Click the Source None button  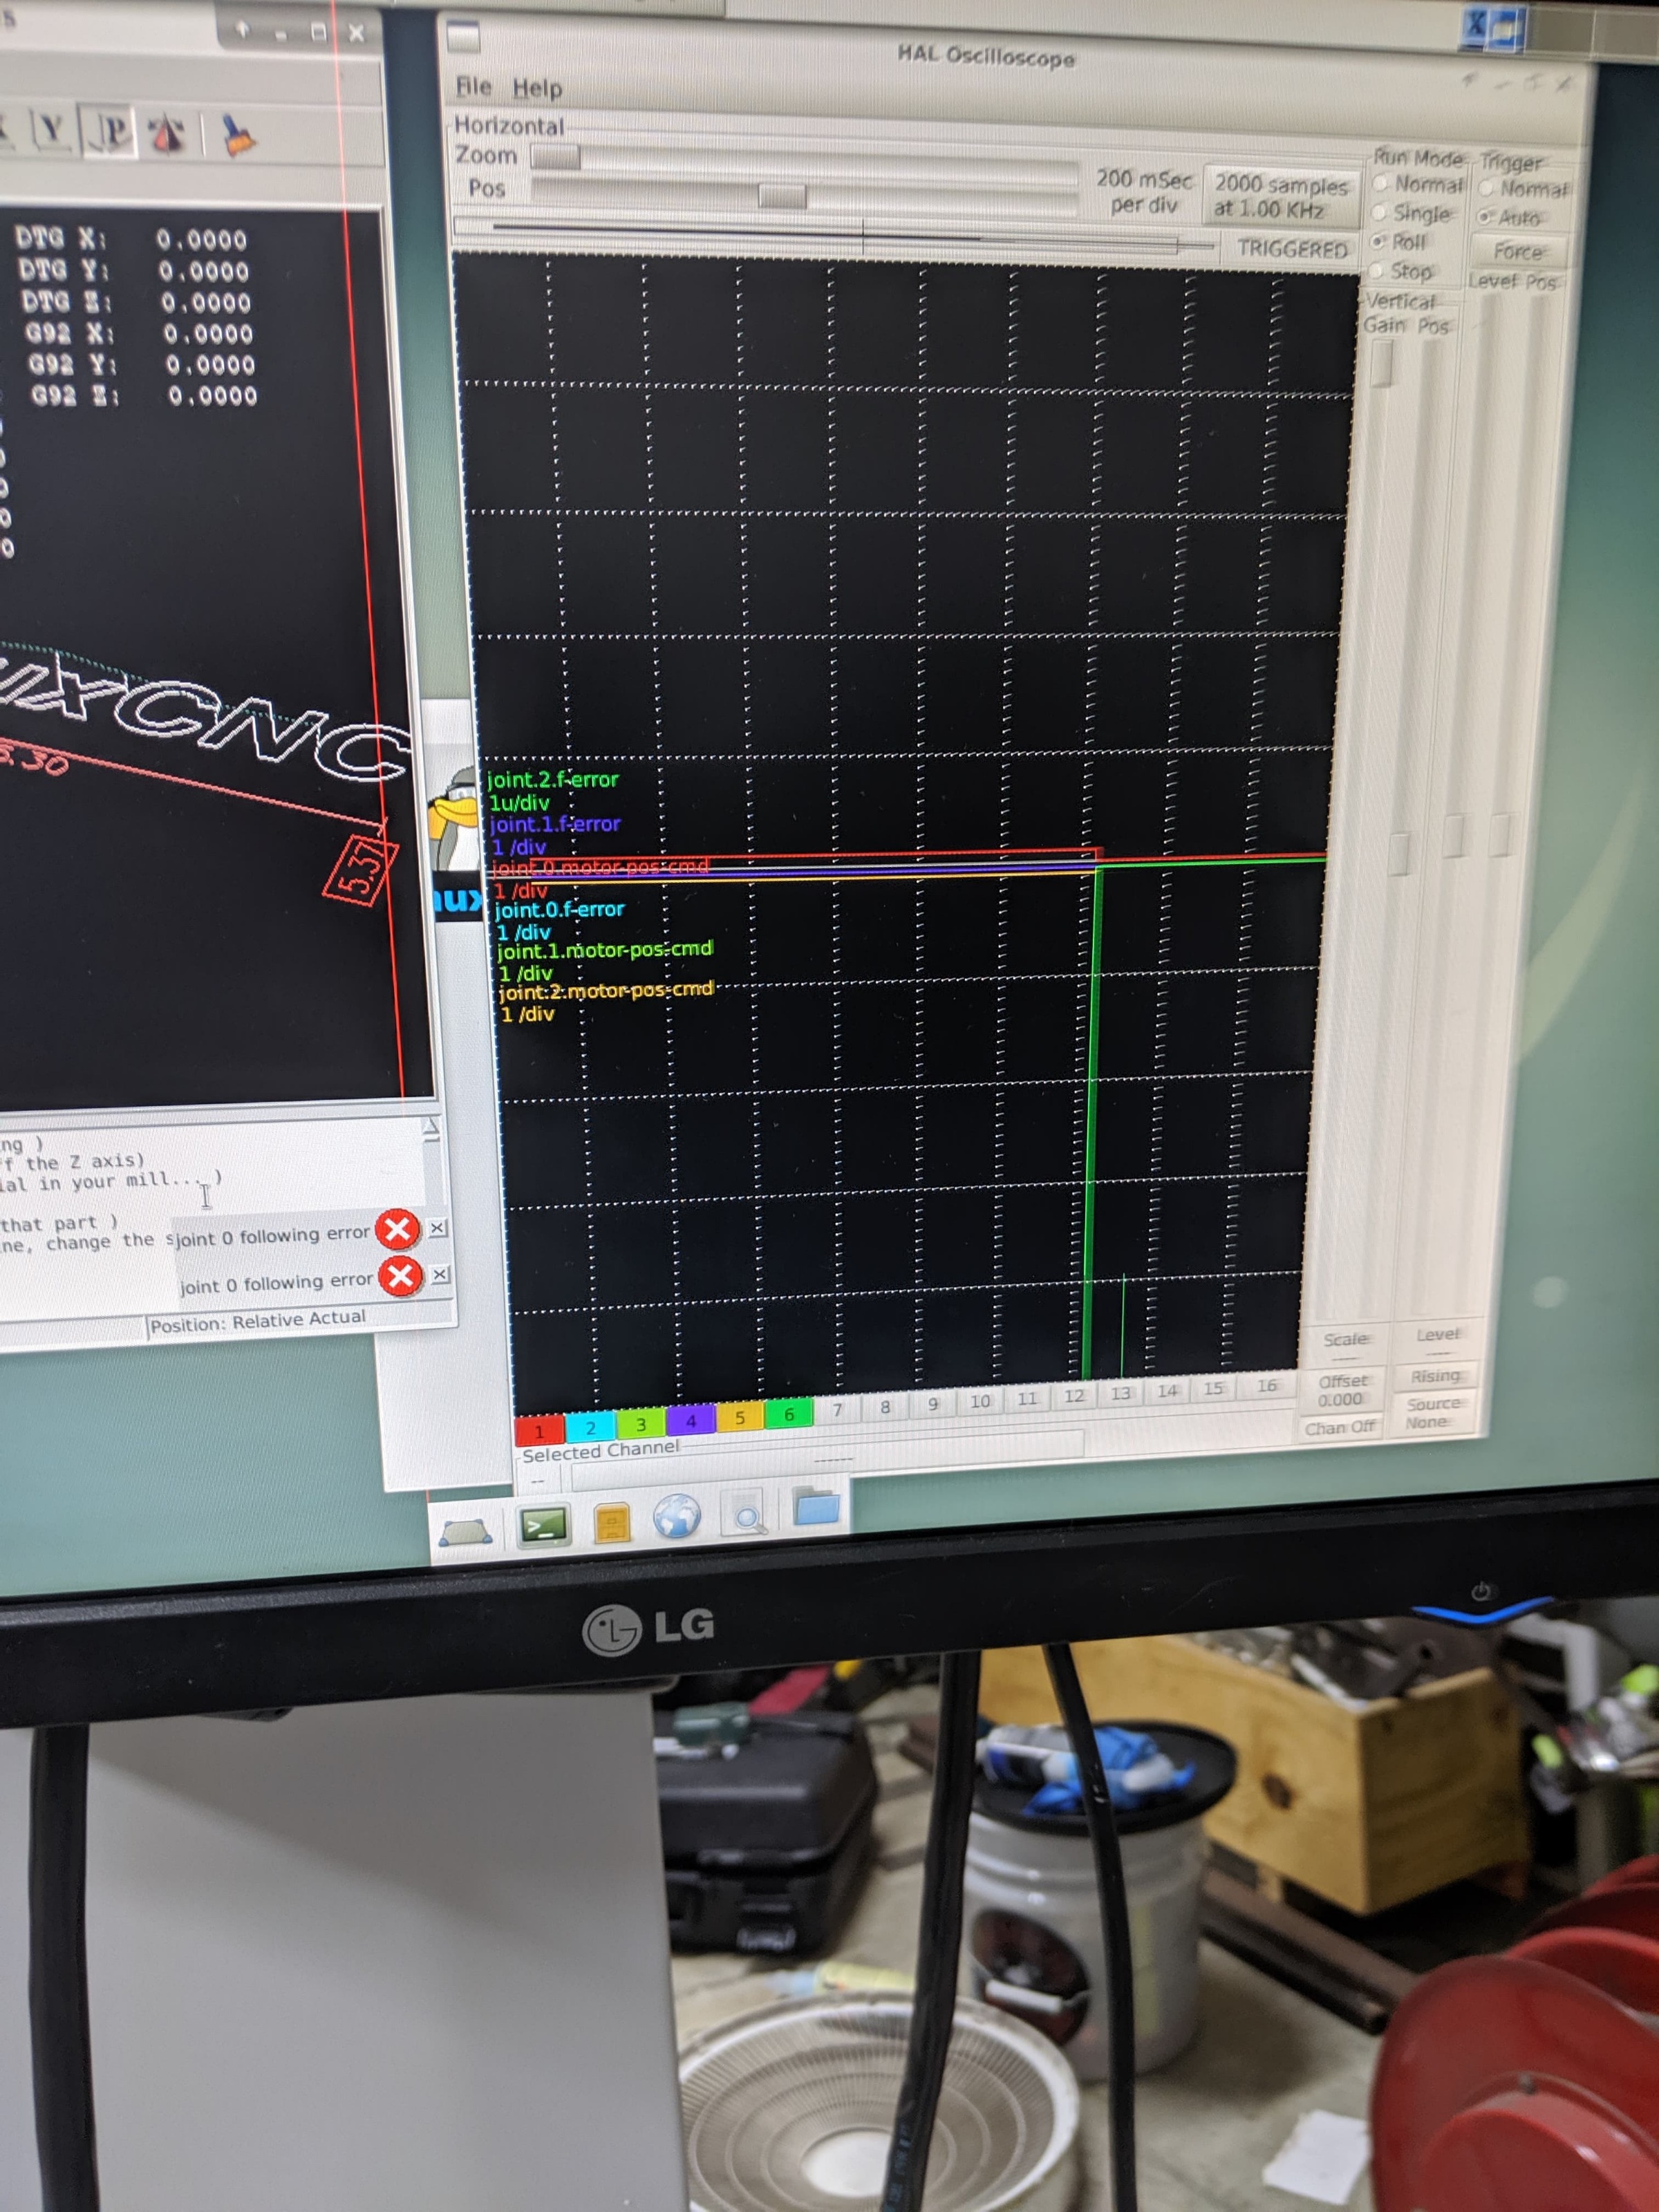pyautogui.click(x=1432, y=1412)
